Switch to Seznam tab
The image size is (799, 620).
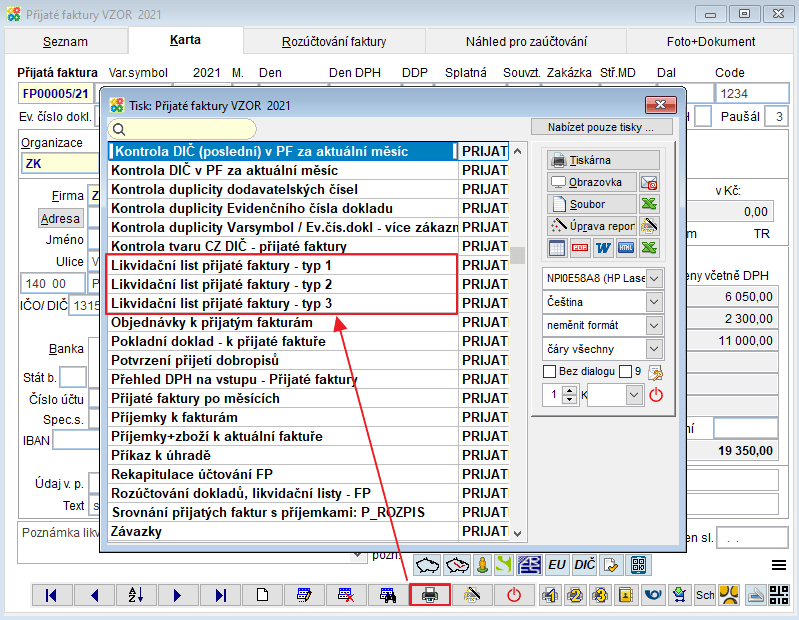click(x=65, y=41)
